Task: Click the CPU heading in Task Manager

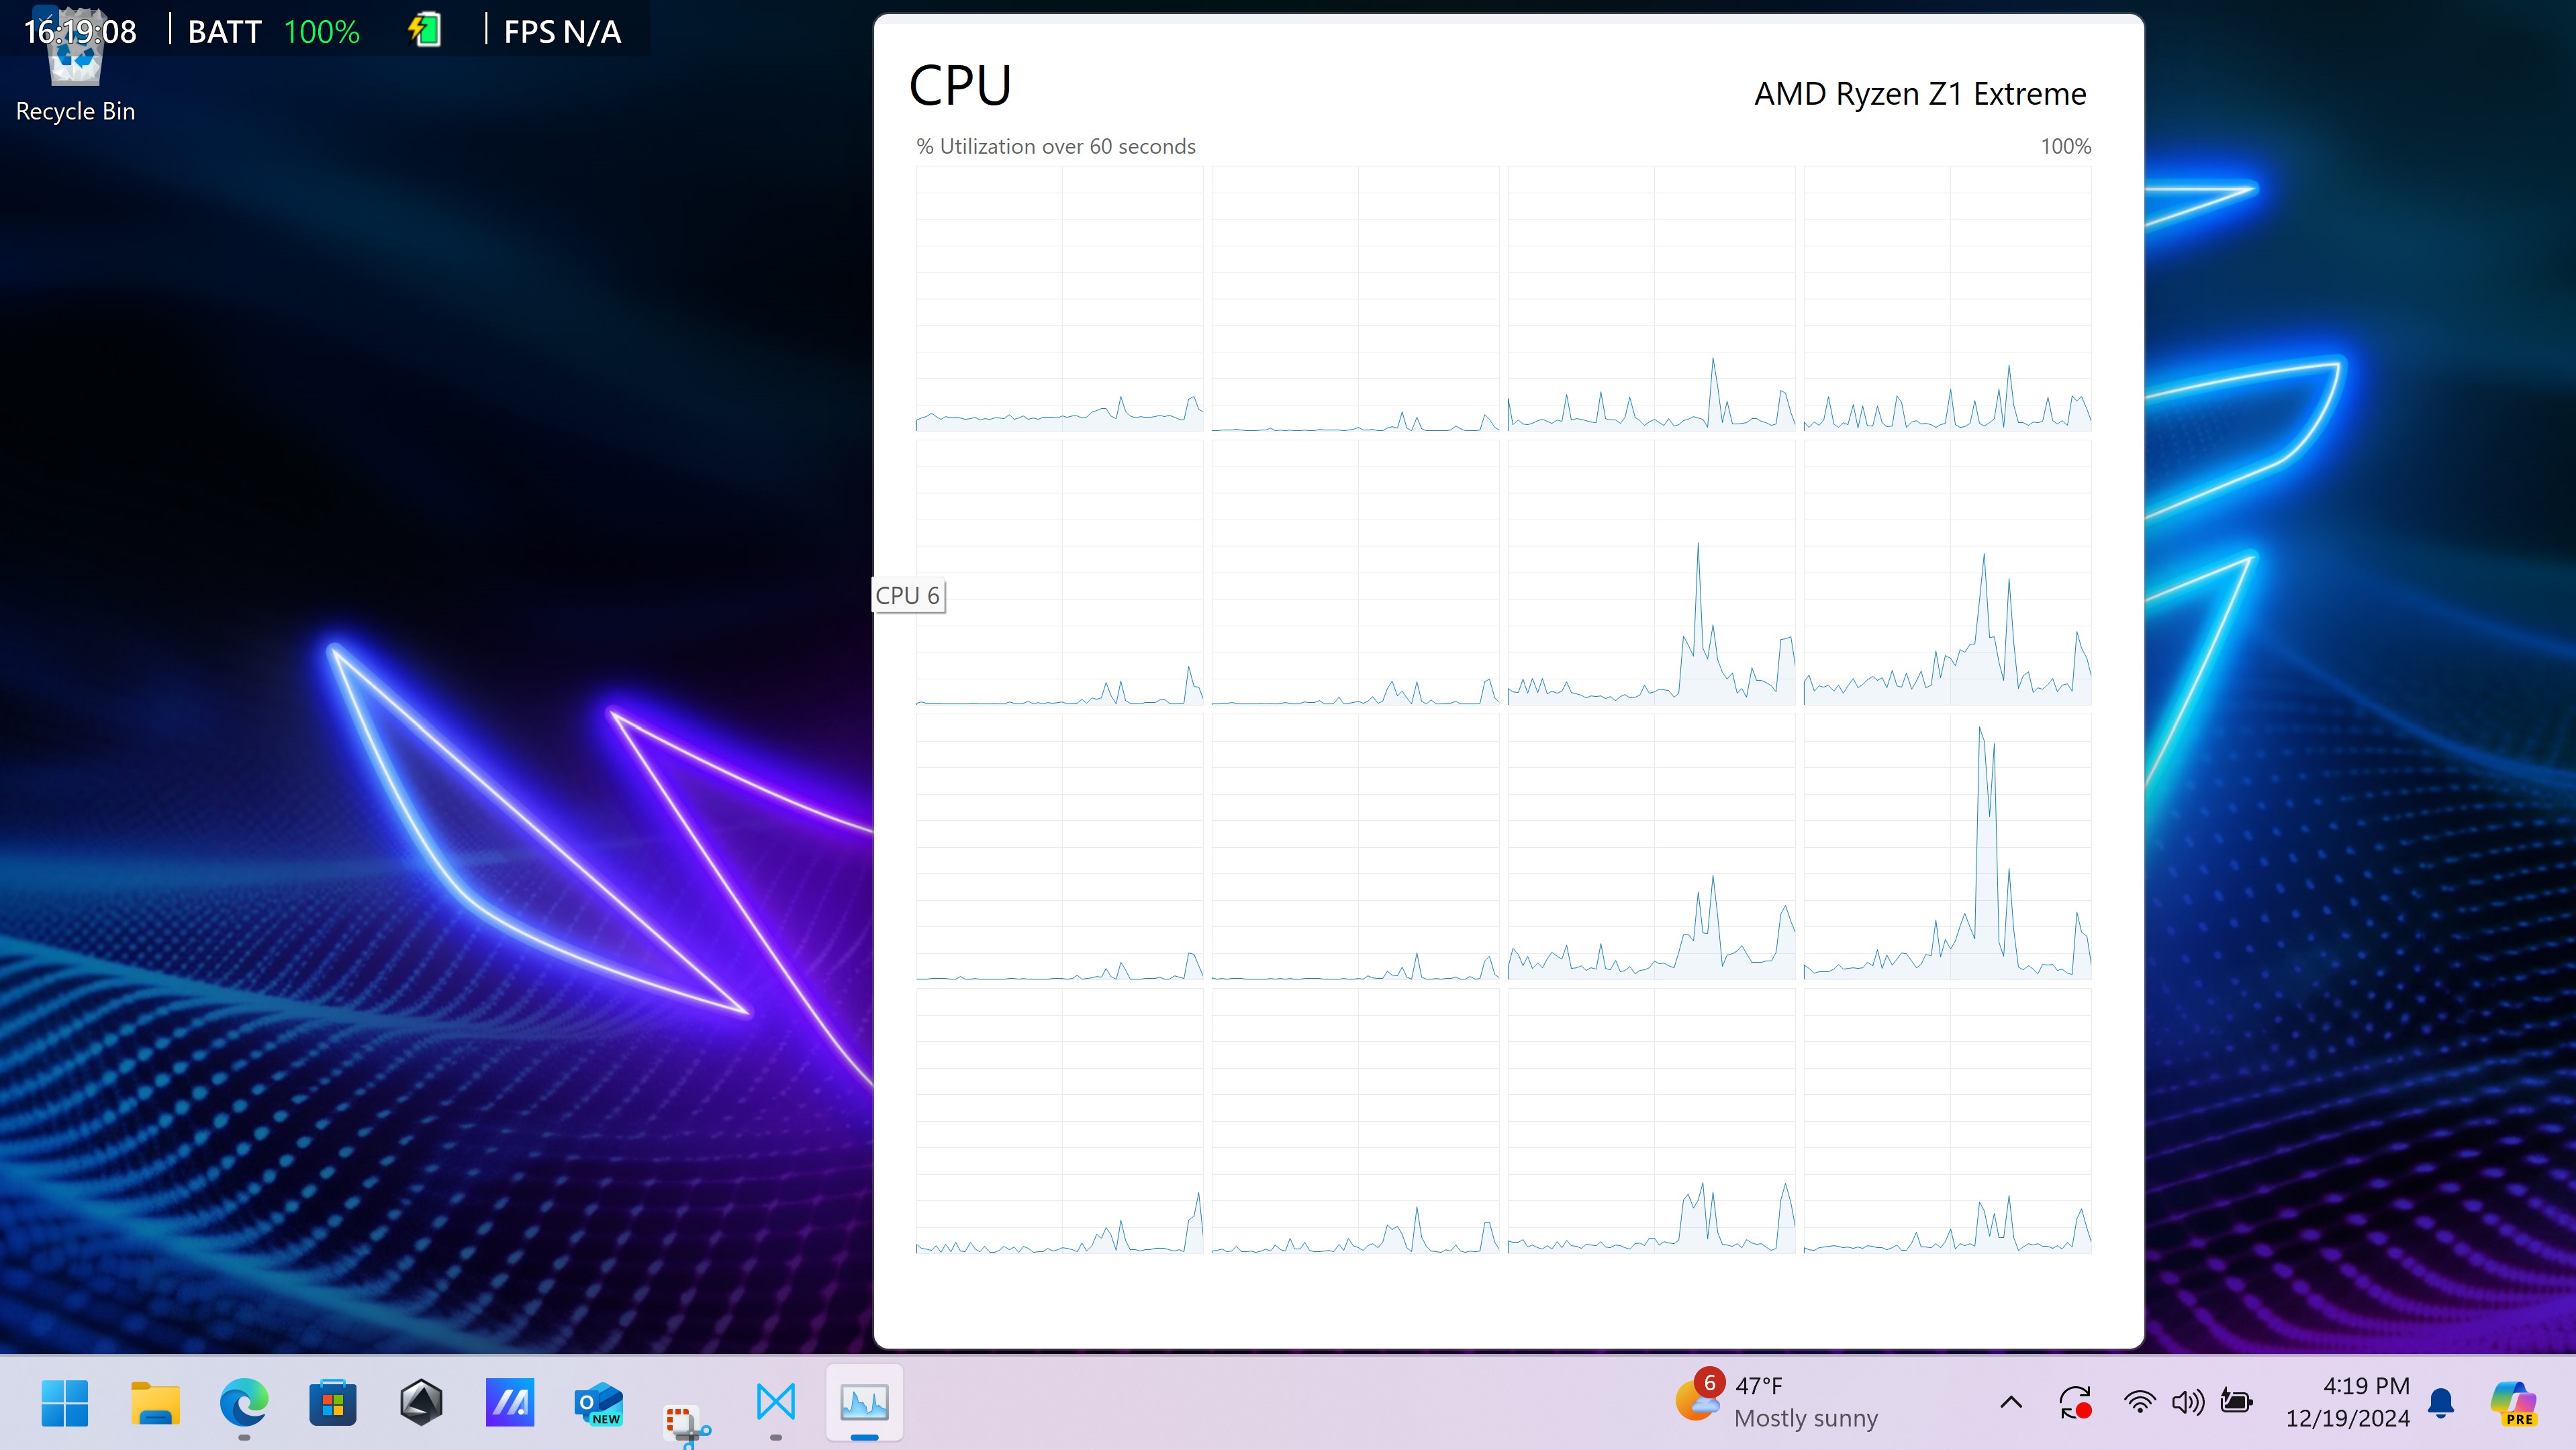Action: point(960,85)
